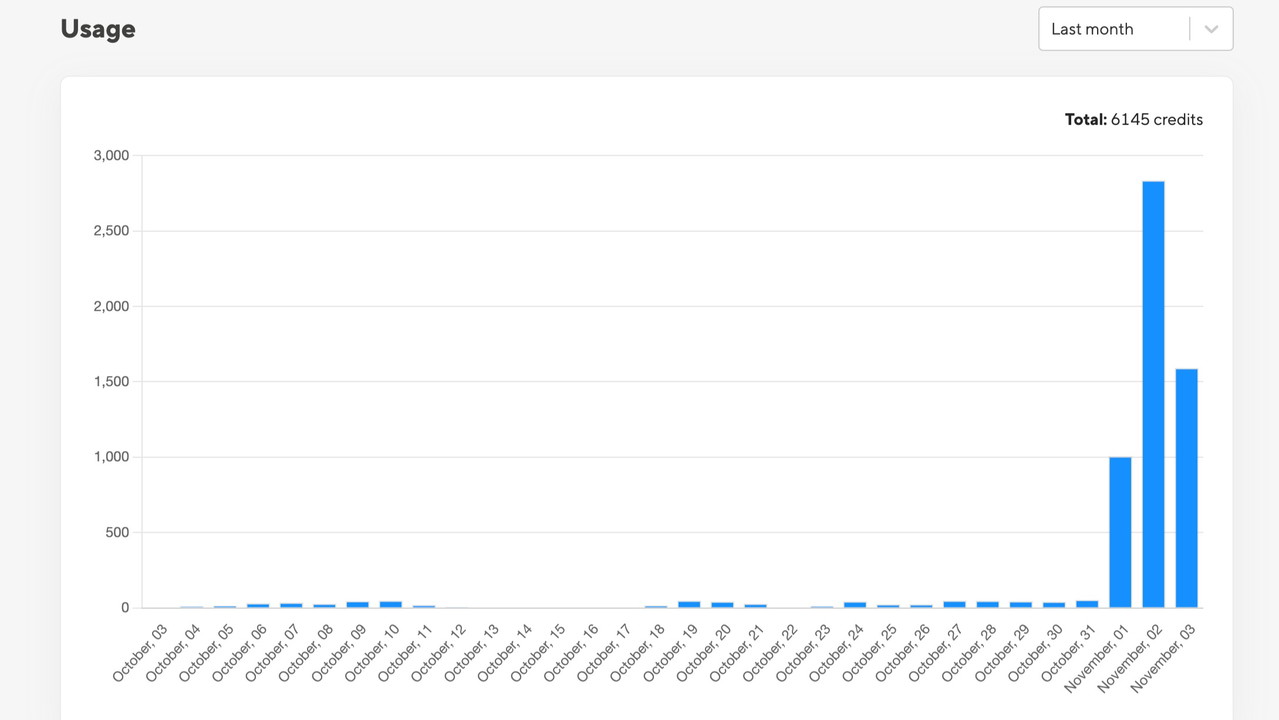This screenshot has height=720, width=1279.
Task: Open the Last month period dropdown
Action: point(1114,29)
